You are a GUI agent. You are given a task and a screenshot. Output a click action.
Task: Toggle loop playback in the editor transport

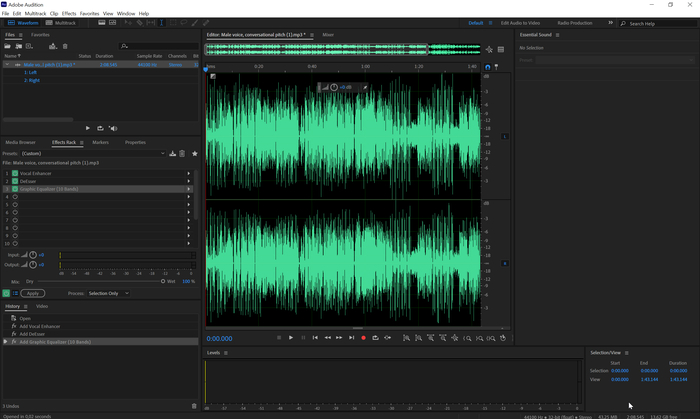click(x=375, y=338)
